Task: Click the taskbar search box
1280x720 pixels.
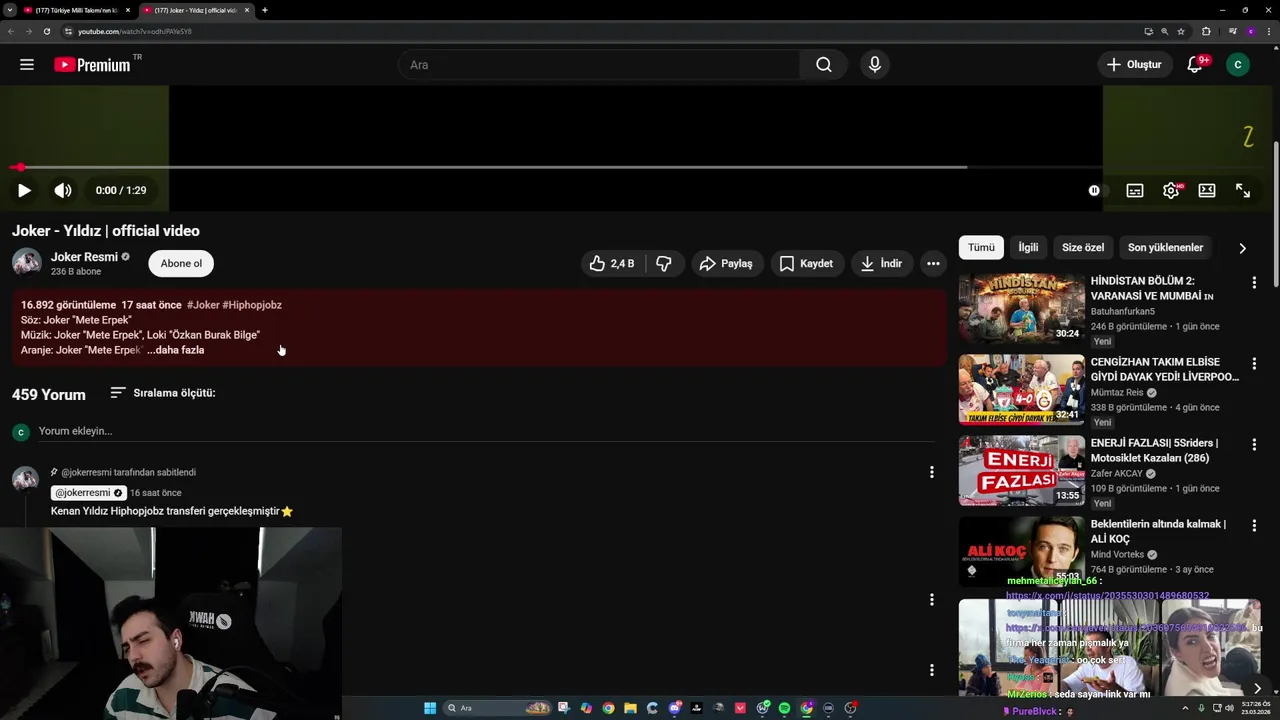Action: point(499,708)
